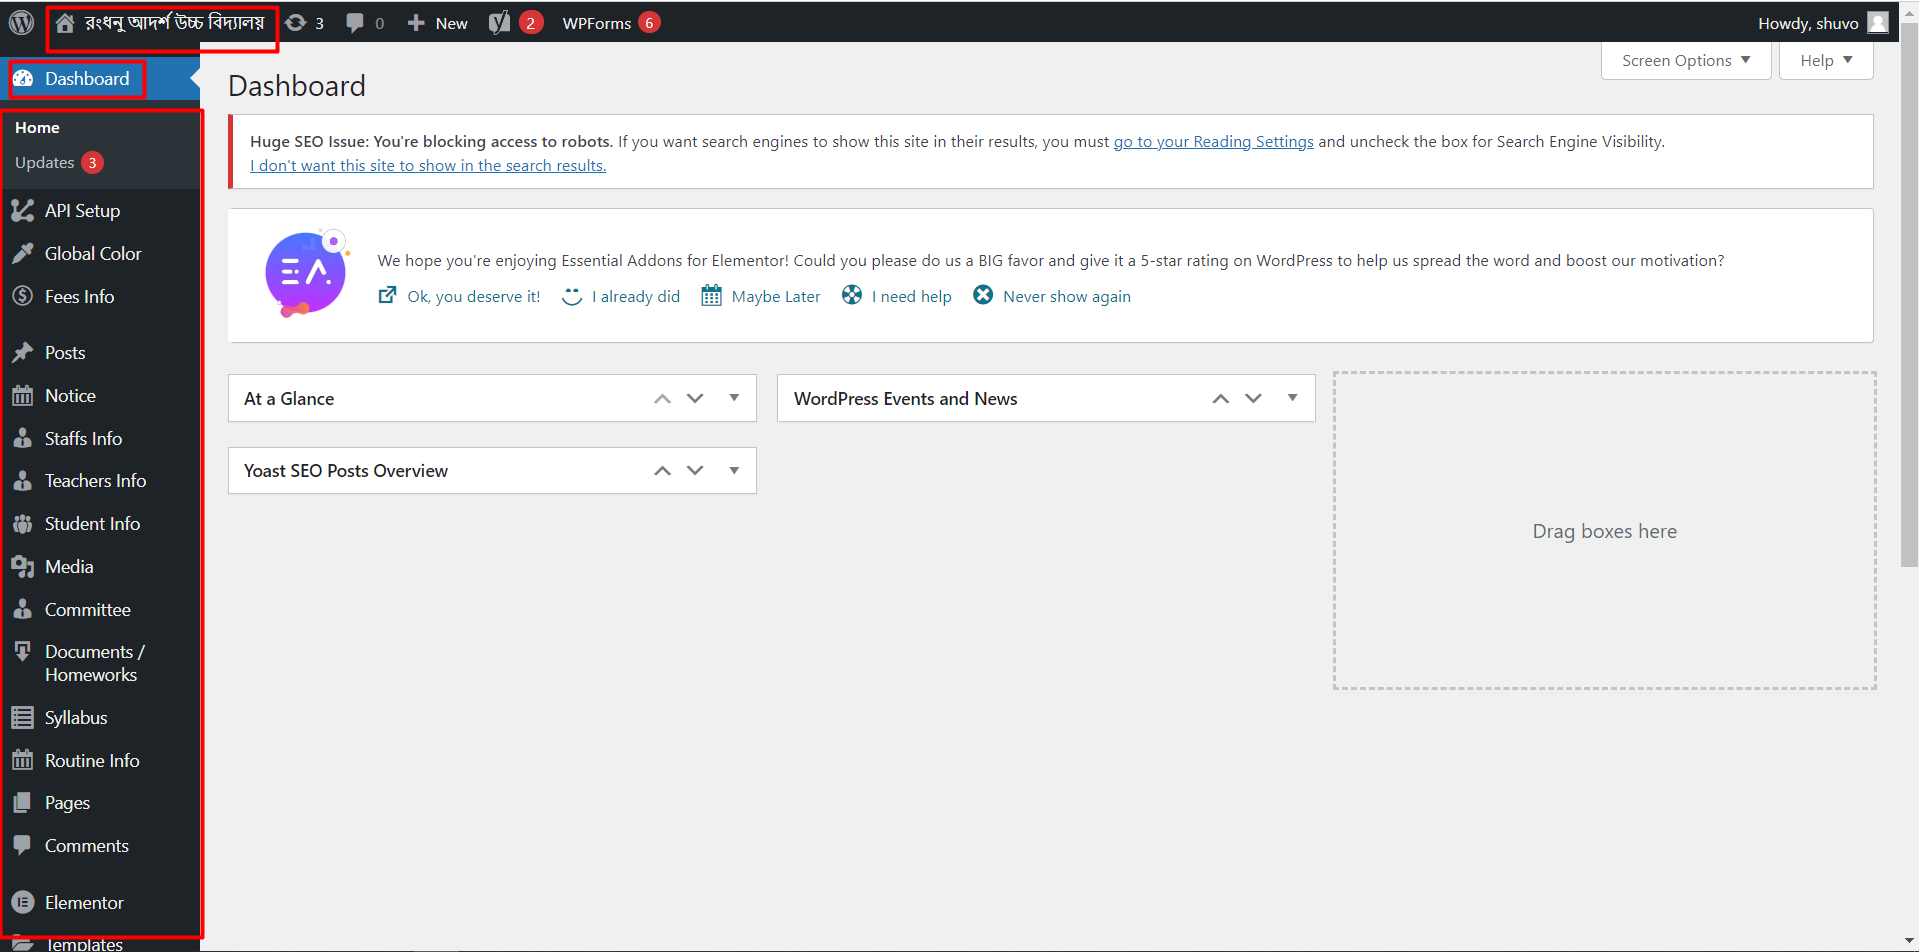Click the user avatar next to Howdy, shuvo
The height and width of the screenshot is (952, 1919).
click(x=1877, y=22)
